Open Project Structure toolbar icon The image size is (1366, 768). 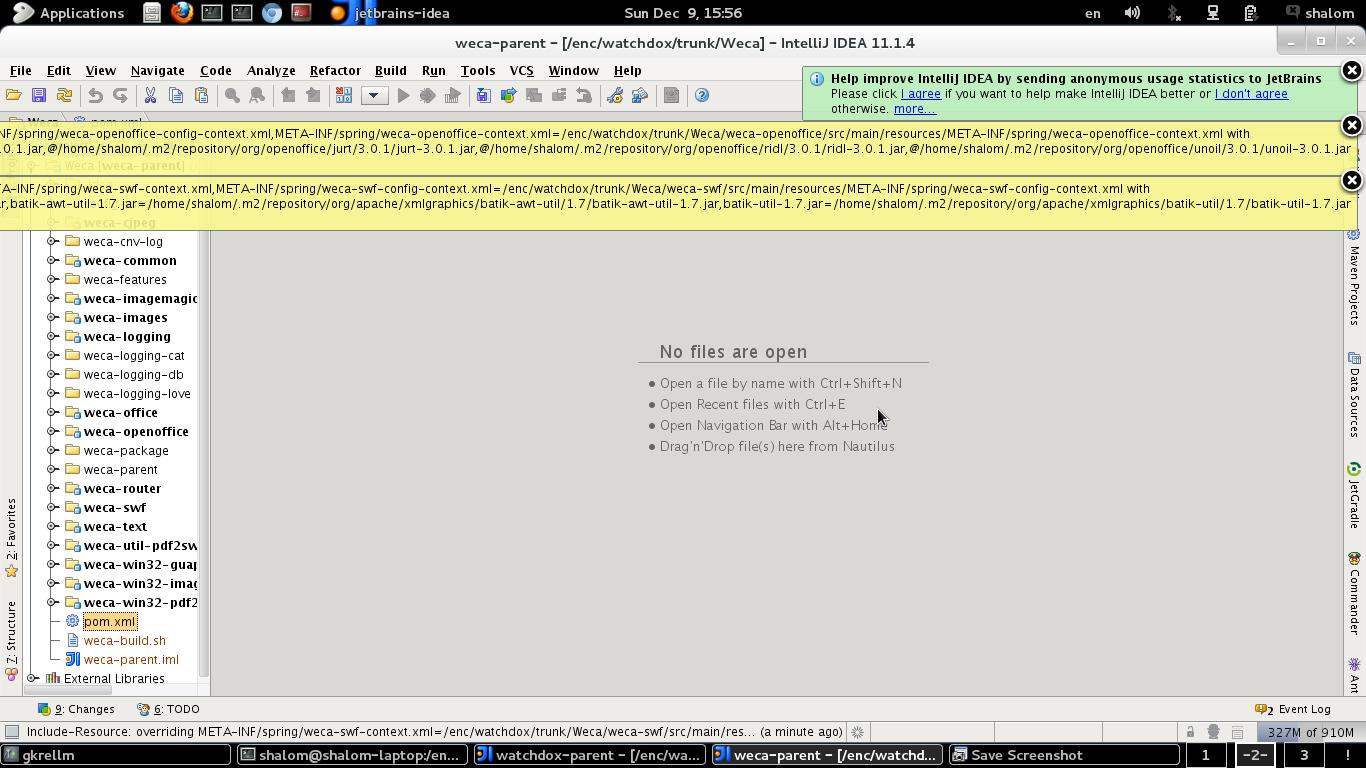[x=640, y=95]
